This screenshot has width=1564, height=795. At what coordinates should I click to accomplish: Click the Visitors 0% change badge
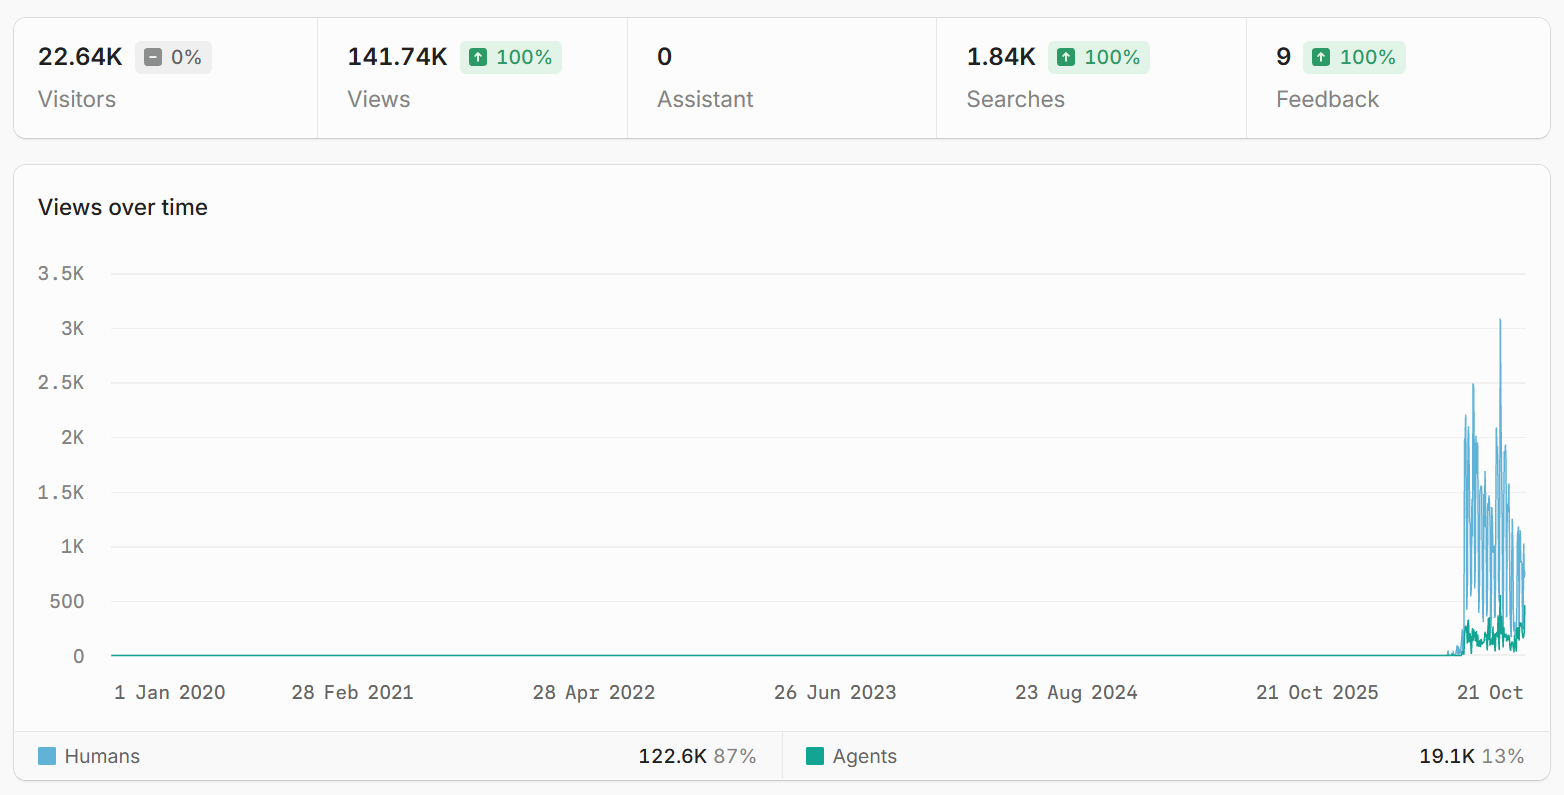click(173, 57)
